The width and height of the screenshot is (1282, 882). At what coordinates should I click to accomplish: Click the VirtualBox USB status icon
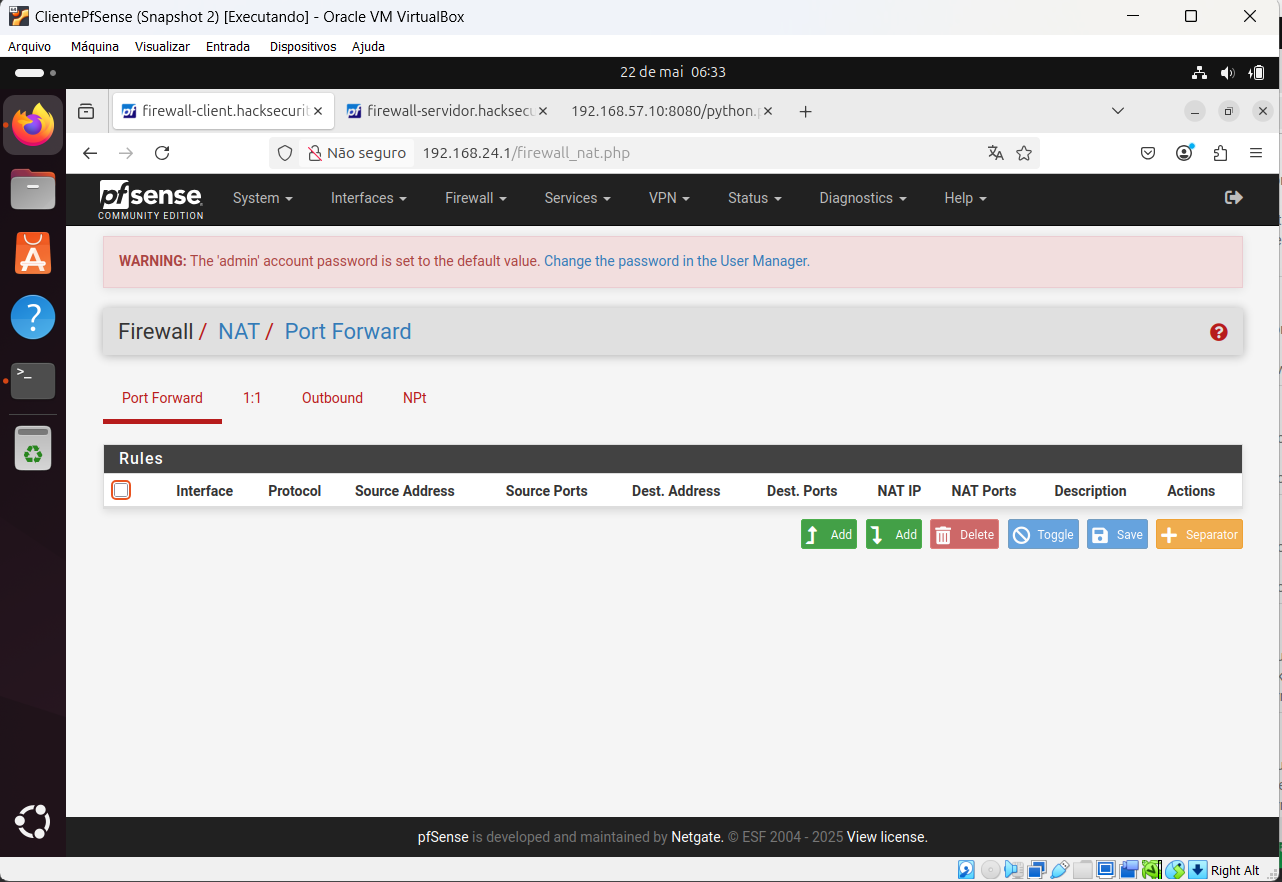pyautogui.click(x=1060, y=870)
